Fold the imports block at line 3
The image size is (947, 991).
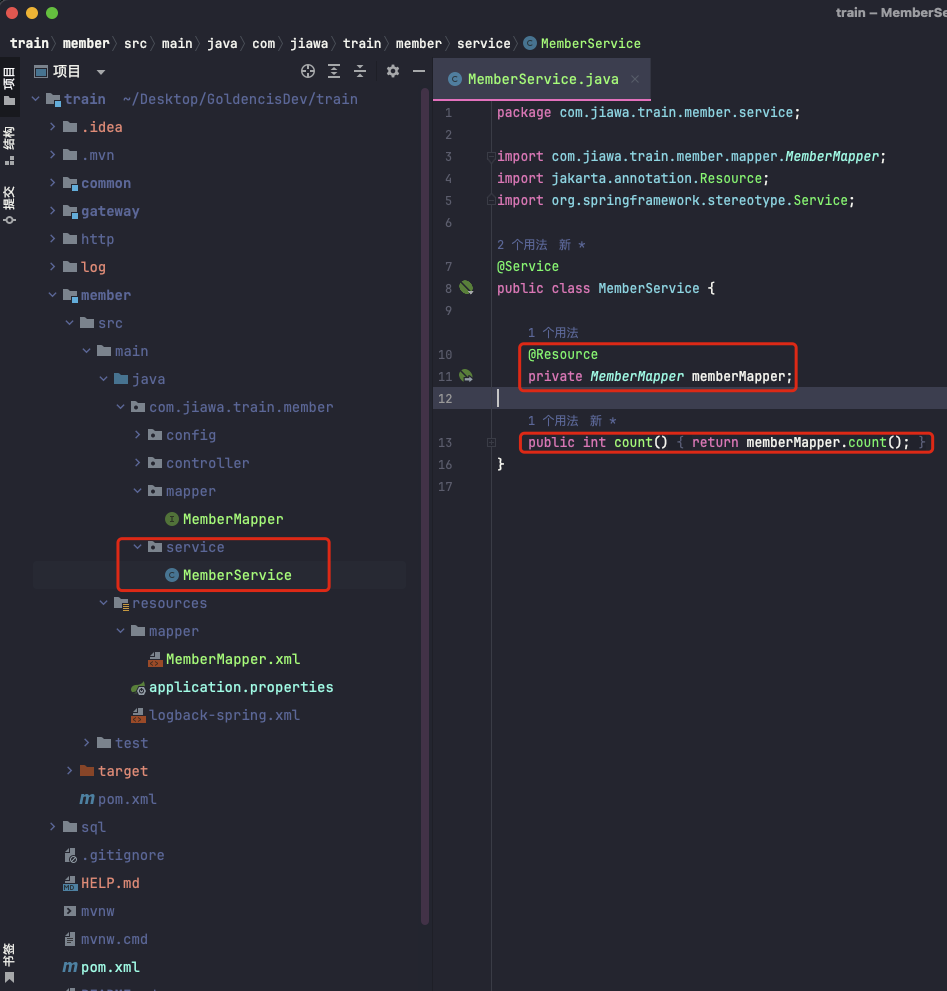coord(491,156)
